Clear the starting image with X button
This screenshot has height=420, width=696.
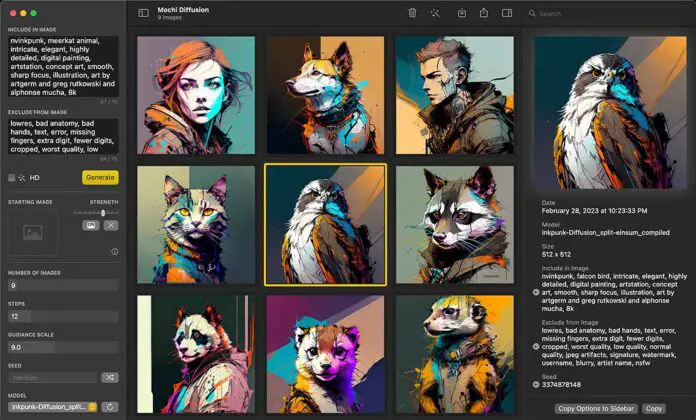point(110,226)
